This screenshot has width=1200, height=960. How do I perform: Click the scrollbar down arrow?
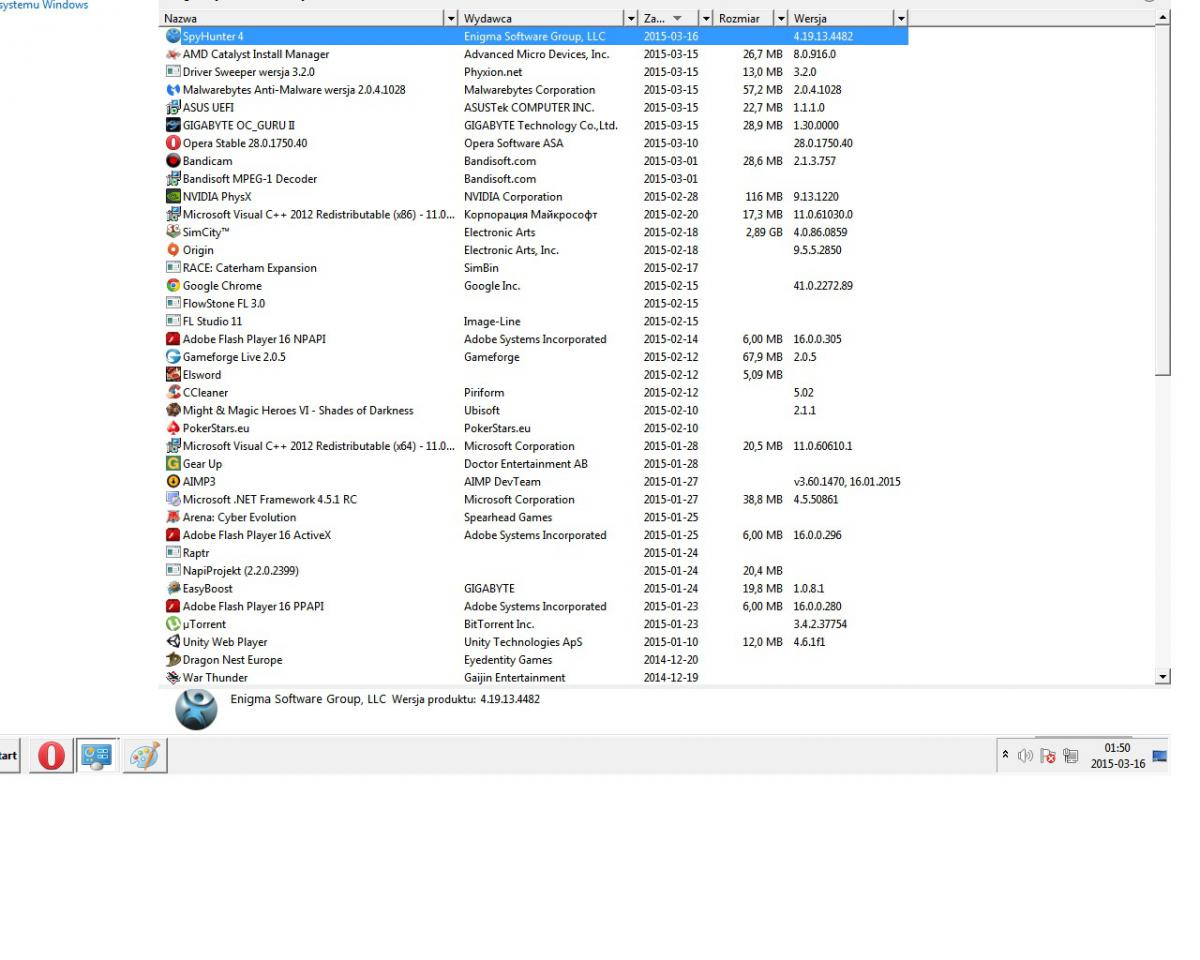[x=1162, y=677]
